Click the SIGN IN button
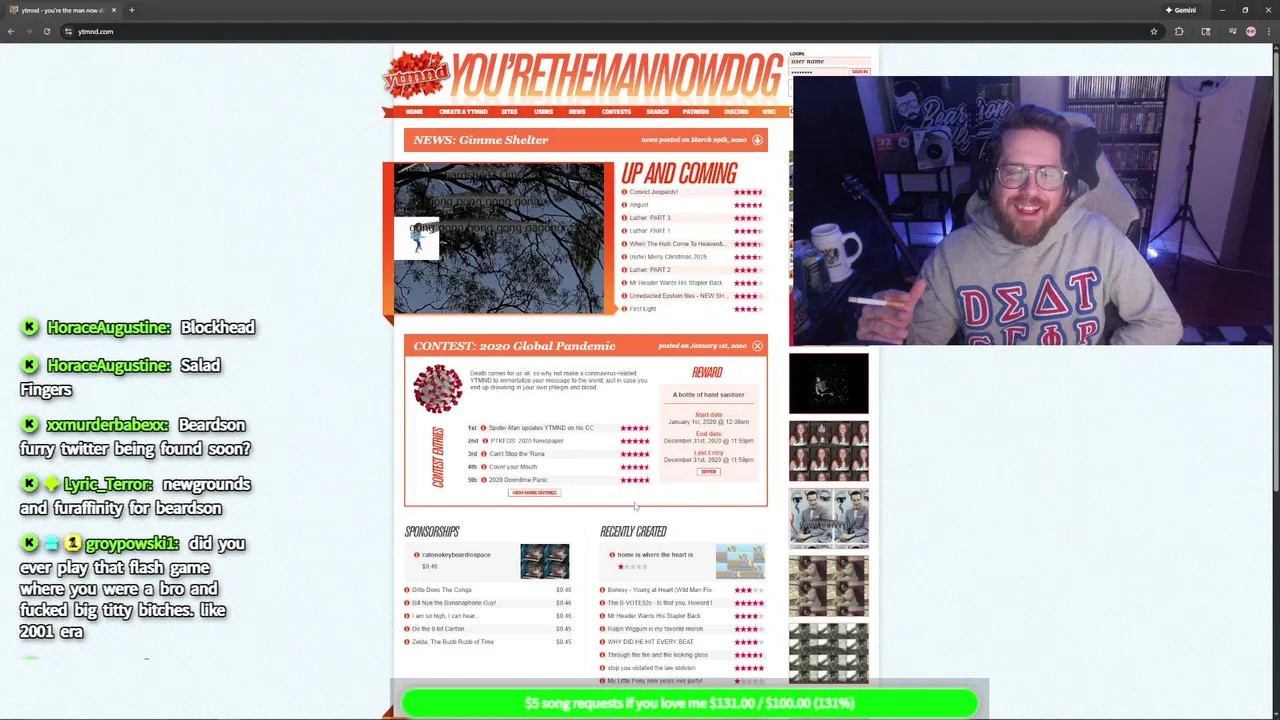 859,72
